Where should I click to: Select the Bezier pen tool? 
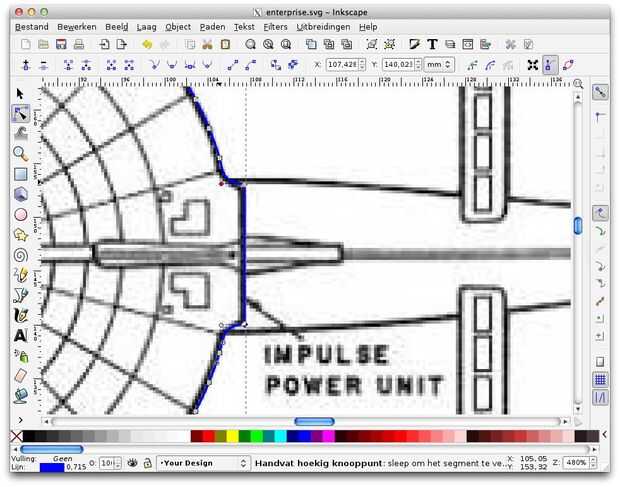21,295
